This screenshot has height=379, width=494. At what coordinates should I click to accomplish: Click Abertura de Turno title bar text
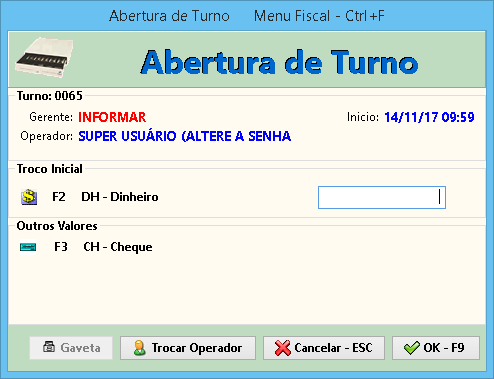(169, 16)
